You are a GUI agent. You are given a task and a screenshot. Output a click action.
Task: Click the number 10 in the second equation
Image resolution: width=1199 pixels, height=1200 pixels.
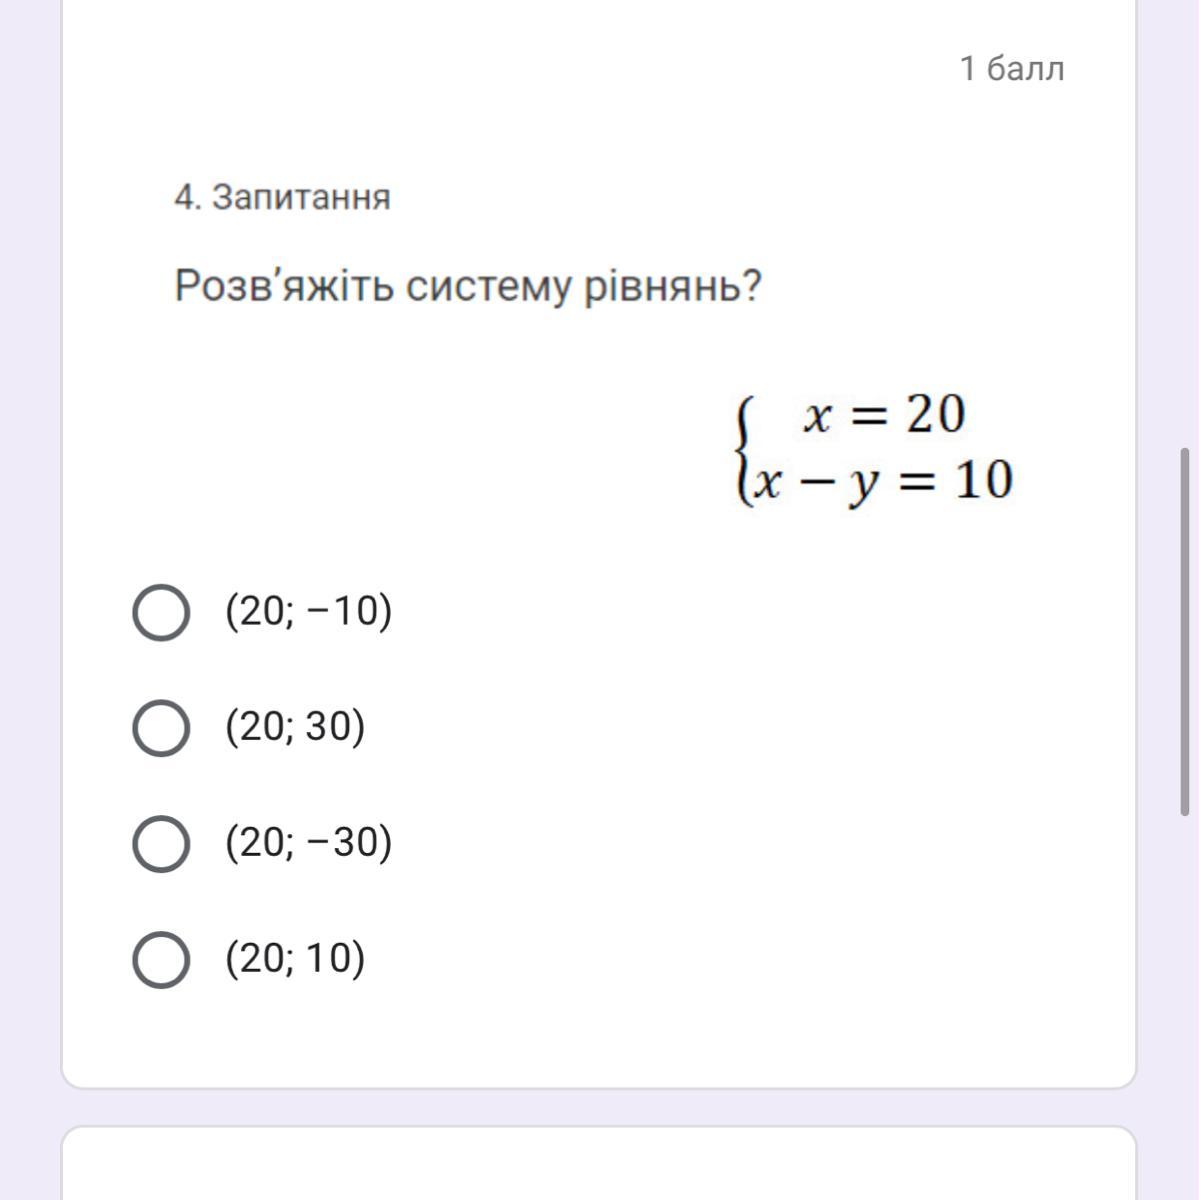click(984, 480)
